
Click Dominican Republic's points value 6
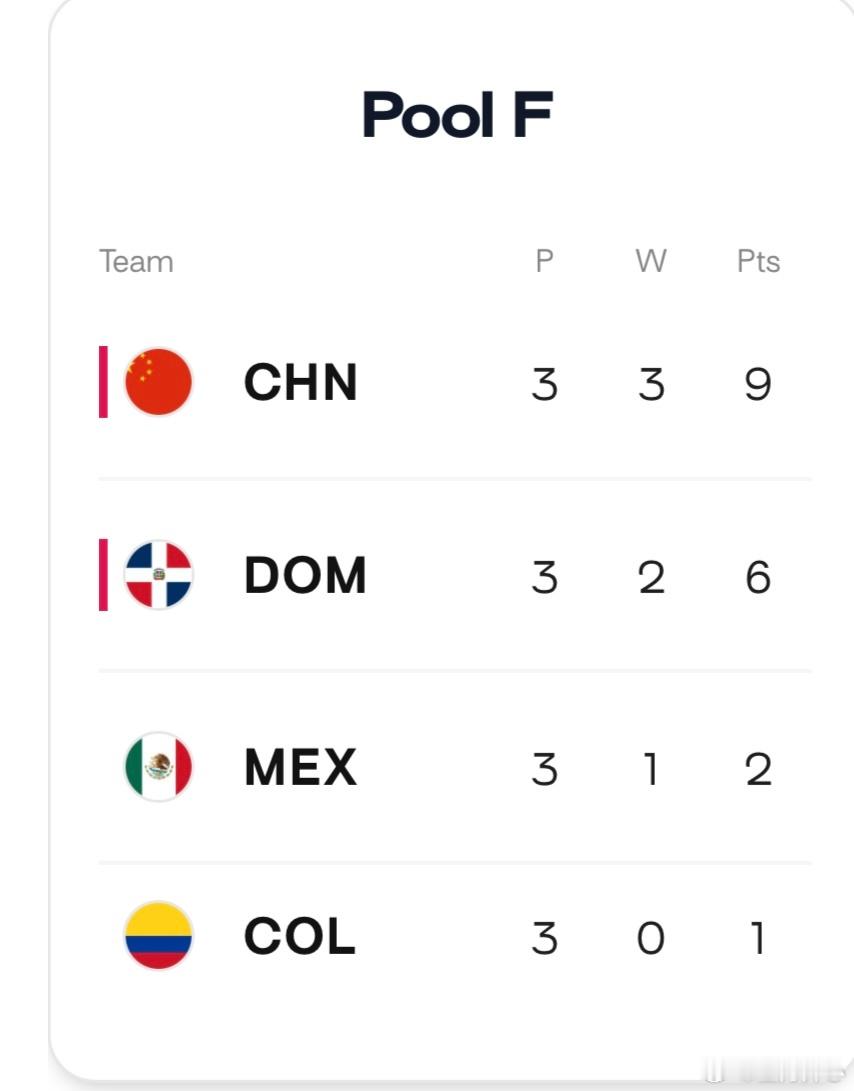758,577
